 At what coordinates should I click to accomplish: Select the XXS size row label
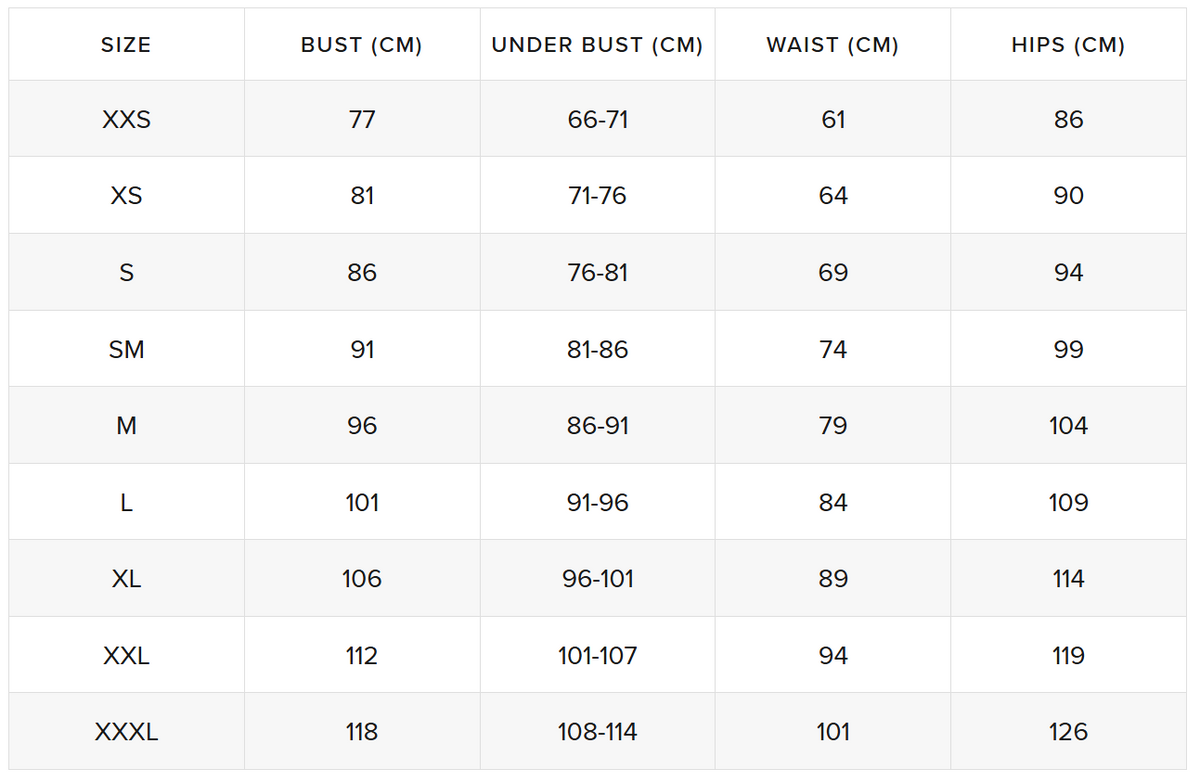click(x=126, y=120)
